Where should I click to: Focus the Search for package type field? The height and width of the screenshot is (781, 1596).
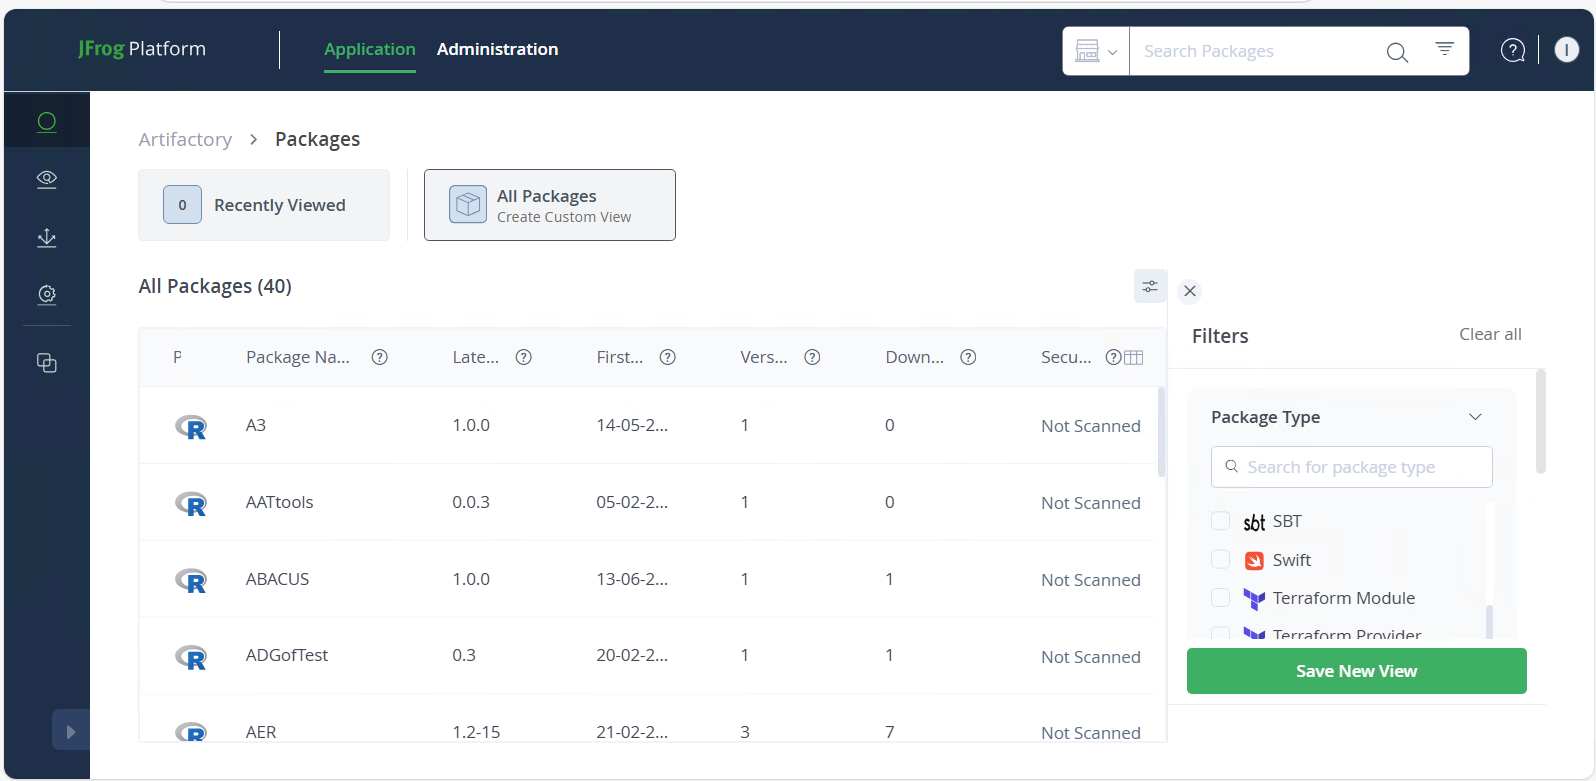click(1352, 467)
